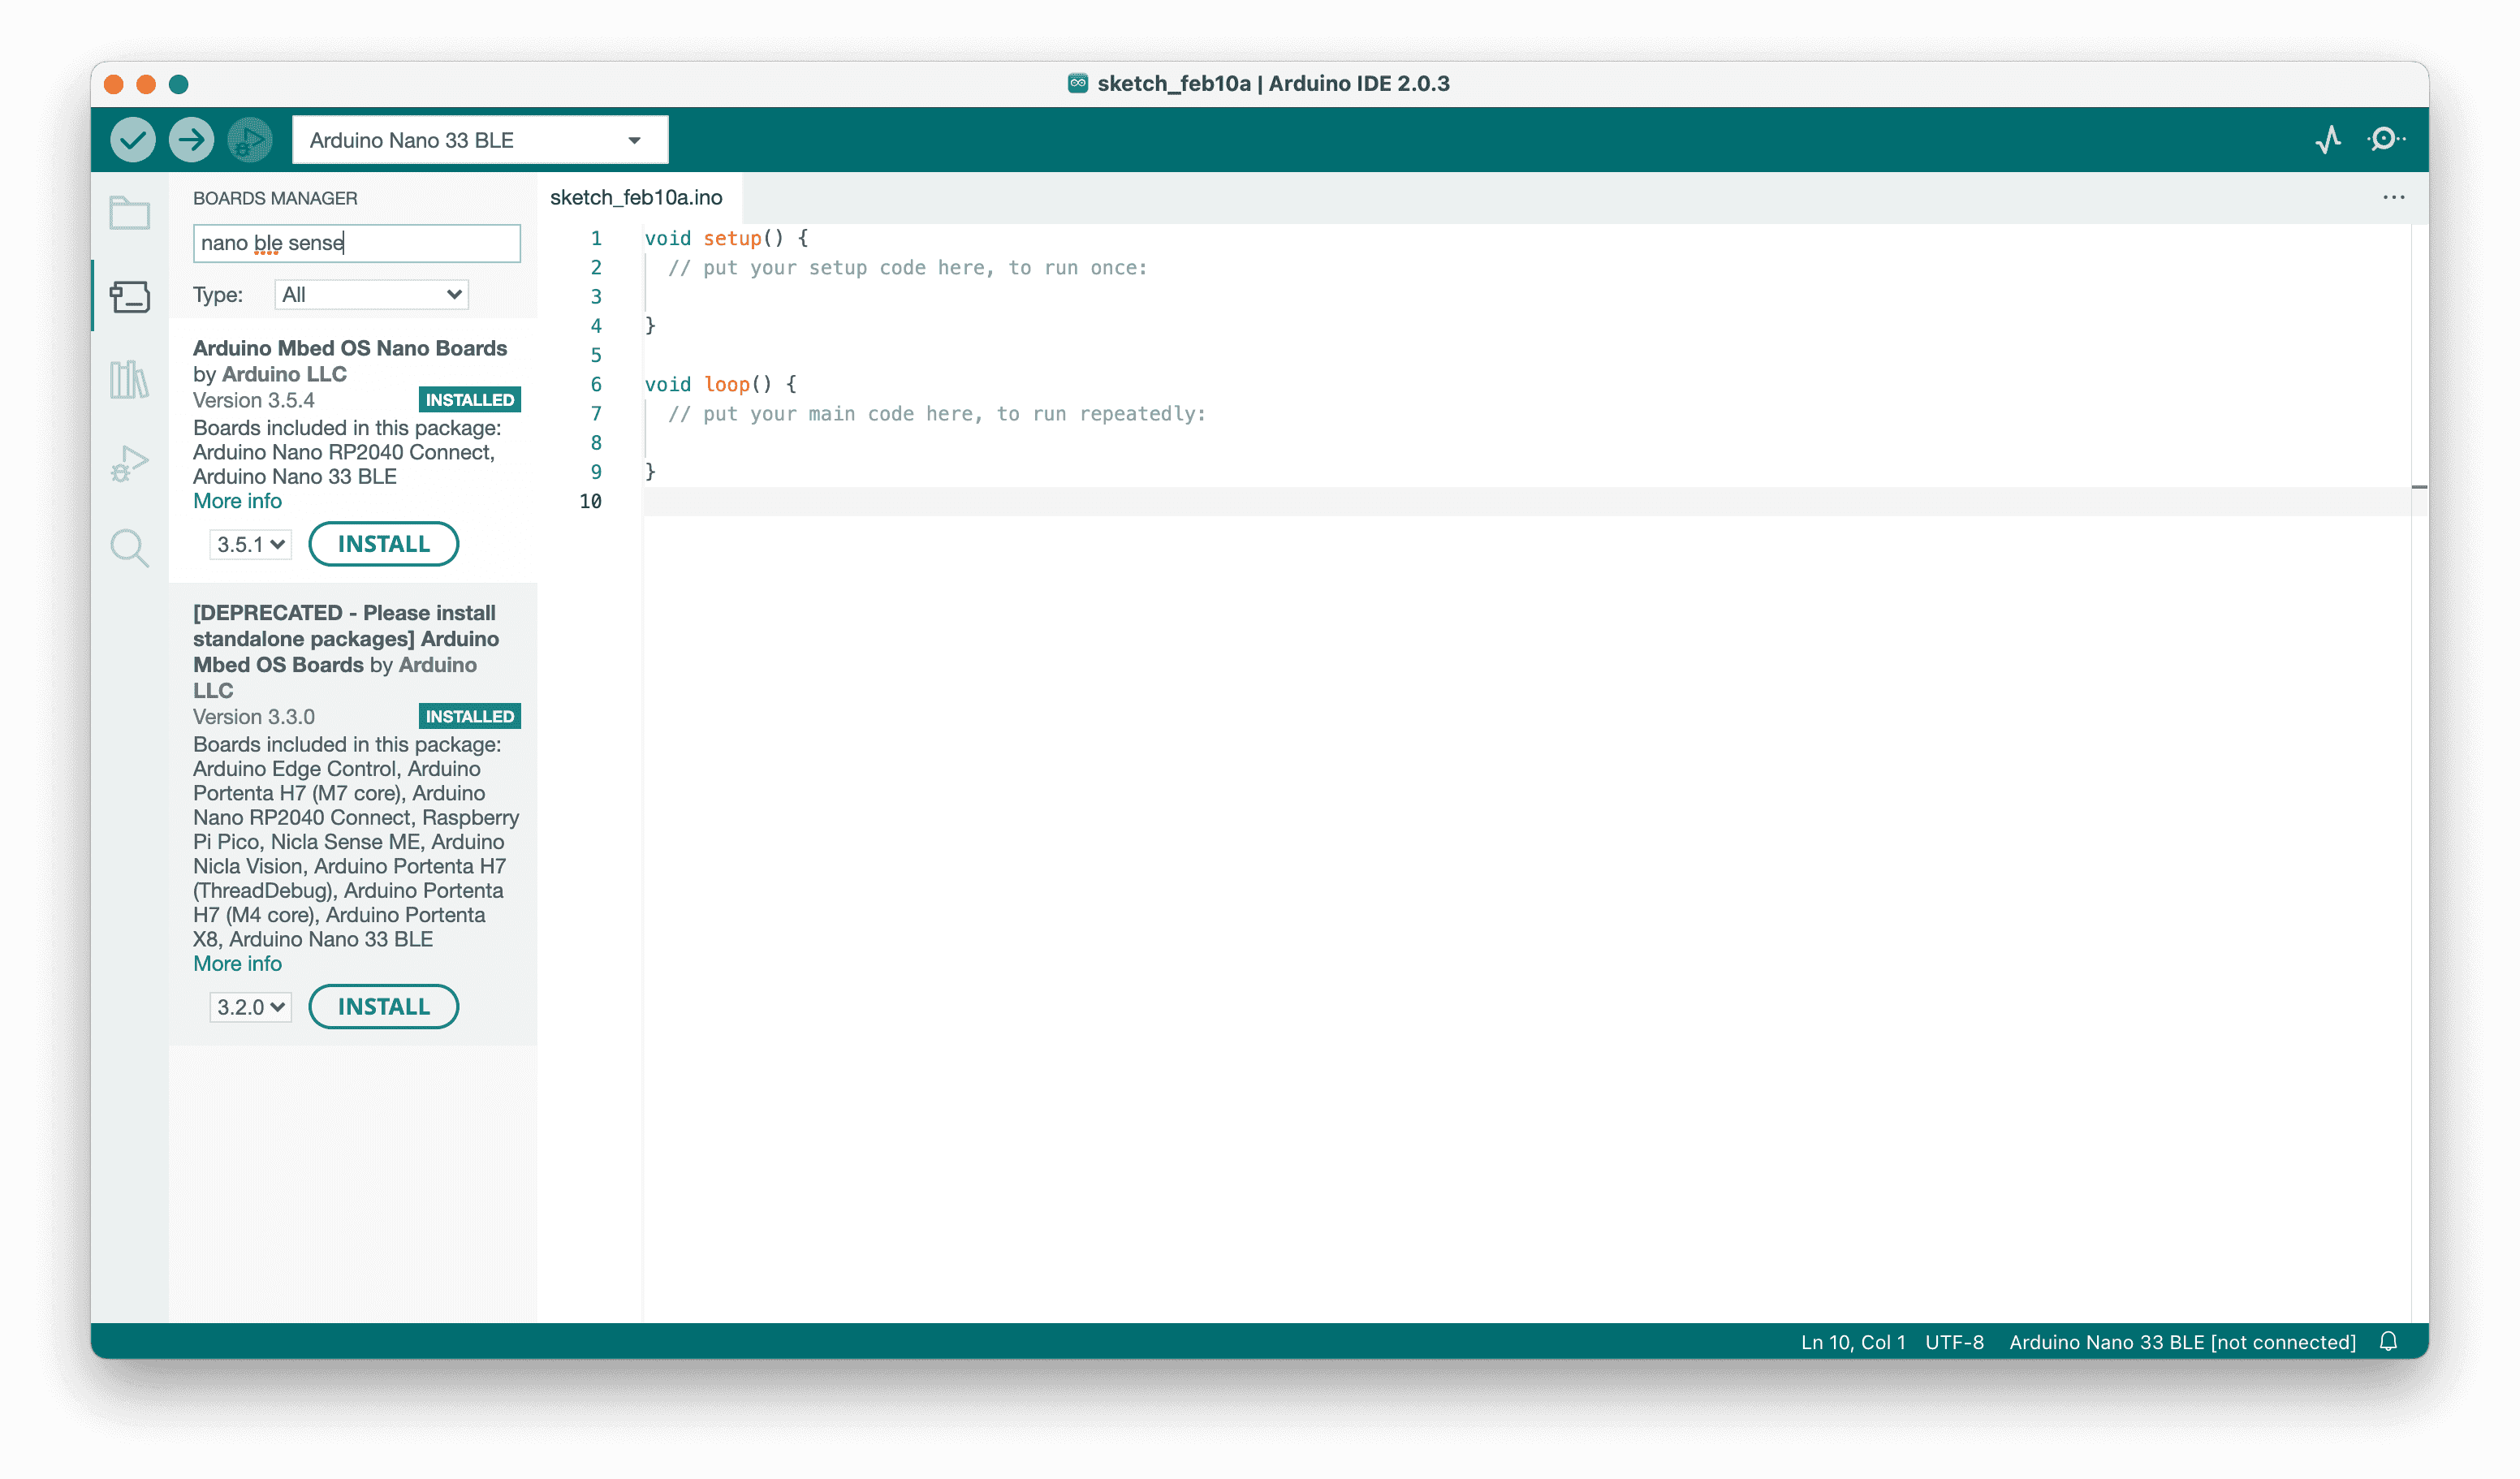Screen dimensions: 2520x1479
Task: Click the Upload arrow button
Action: coord(191,140)
